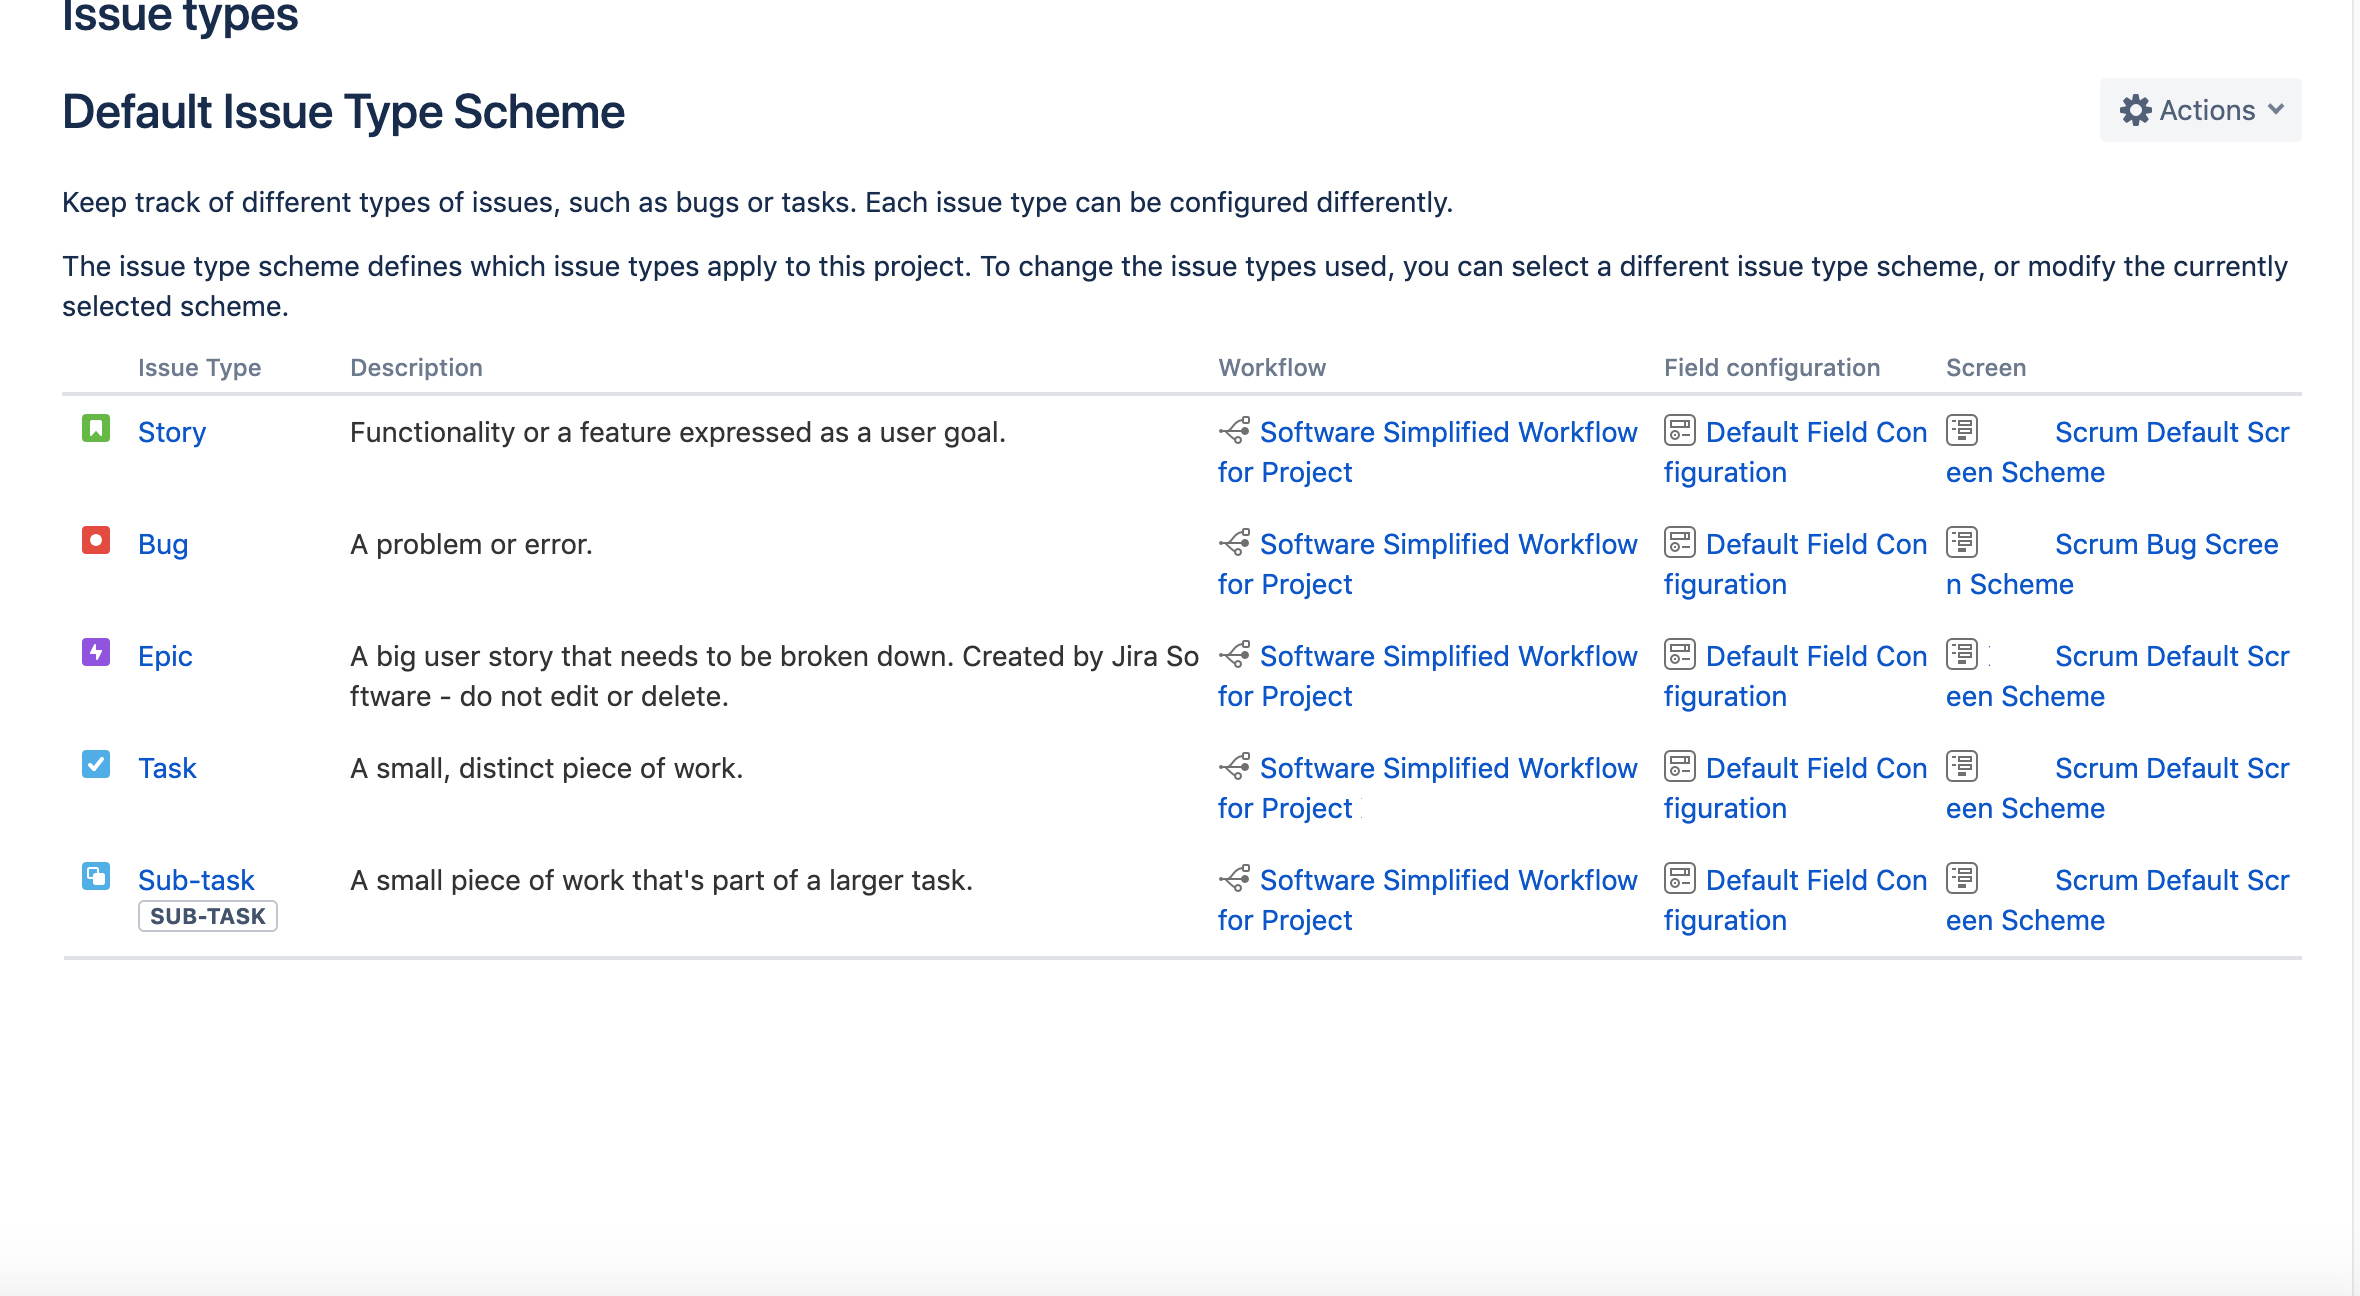
Task: Click the screen scheme icon in Sub-task row
Action: click(x=1962, y=878)
